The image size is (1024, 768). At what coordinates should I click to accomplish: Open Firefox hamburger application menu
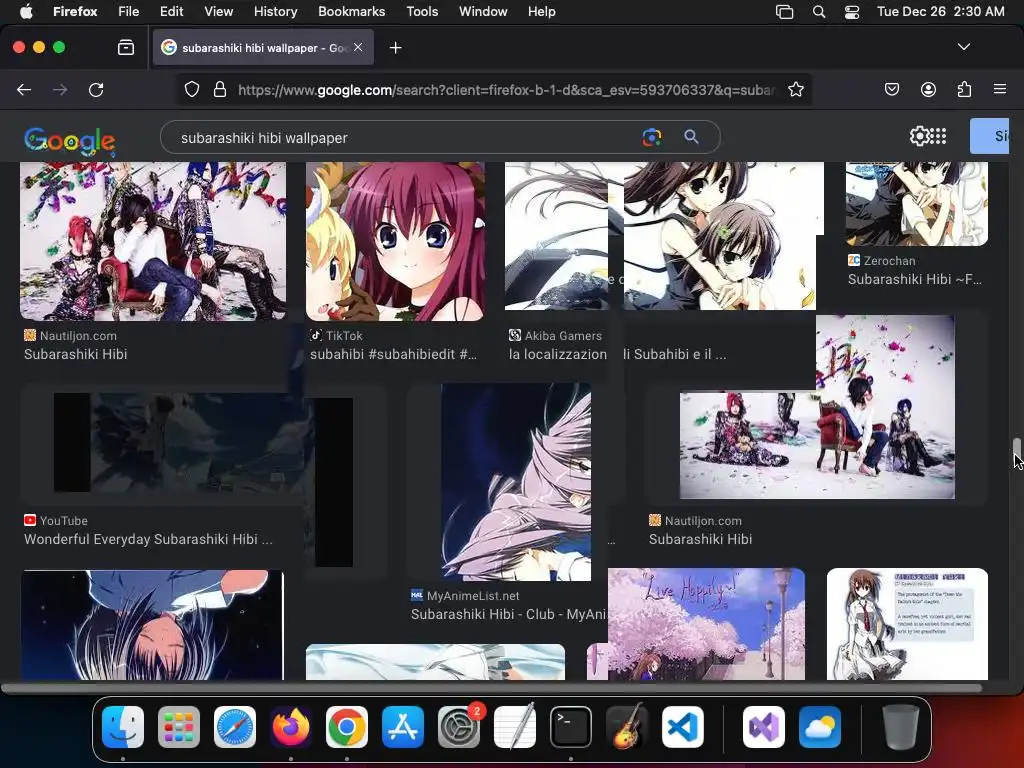coord(999,89)
